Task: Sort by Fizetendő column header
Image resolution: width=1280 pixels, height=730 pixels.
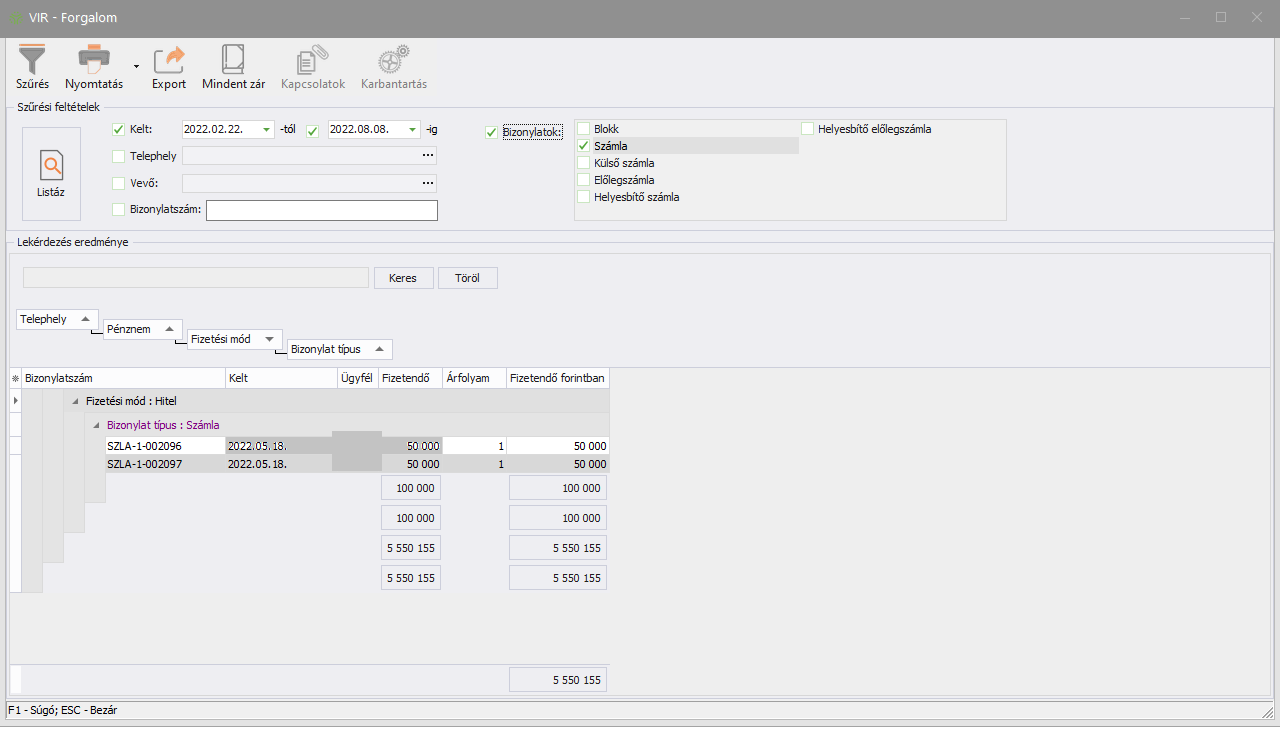Action: [411, 378]
